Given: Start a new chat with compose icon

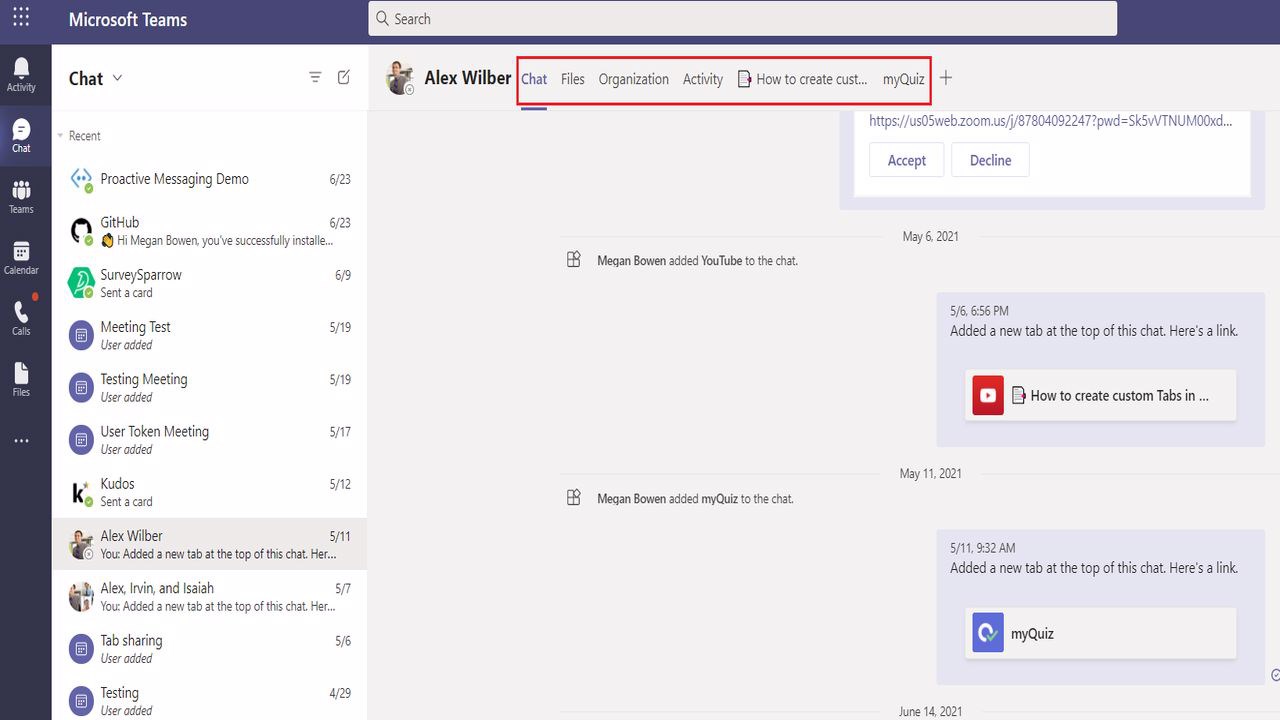Looking at the screenshot, I should pos(344,78).
